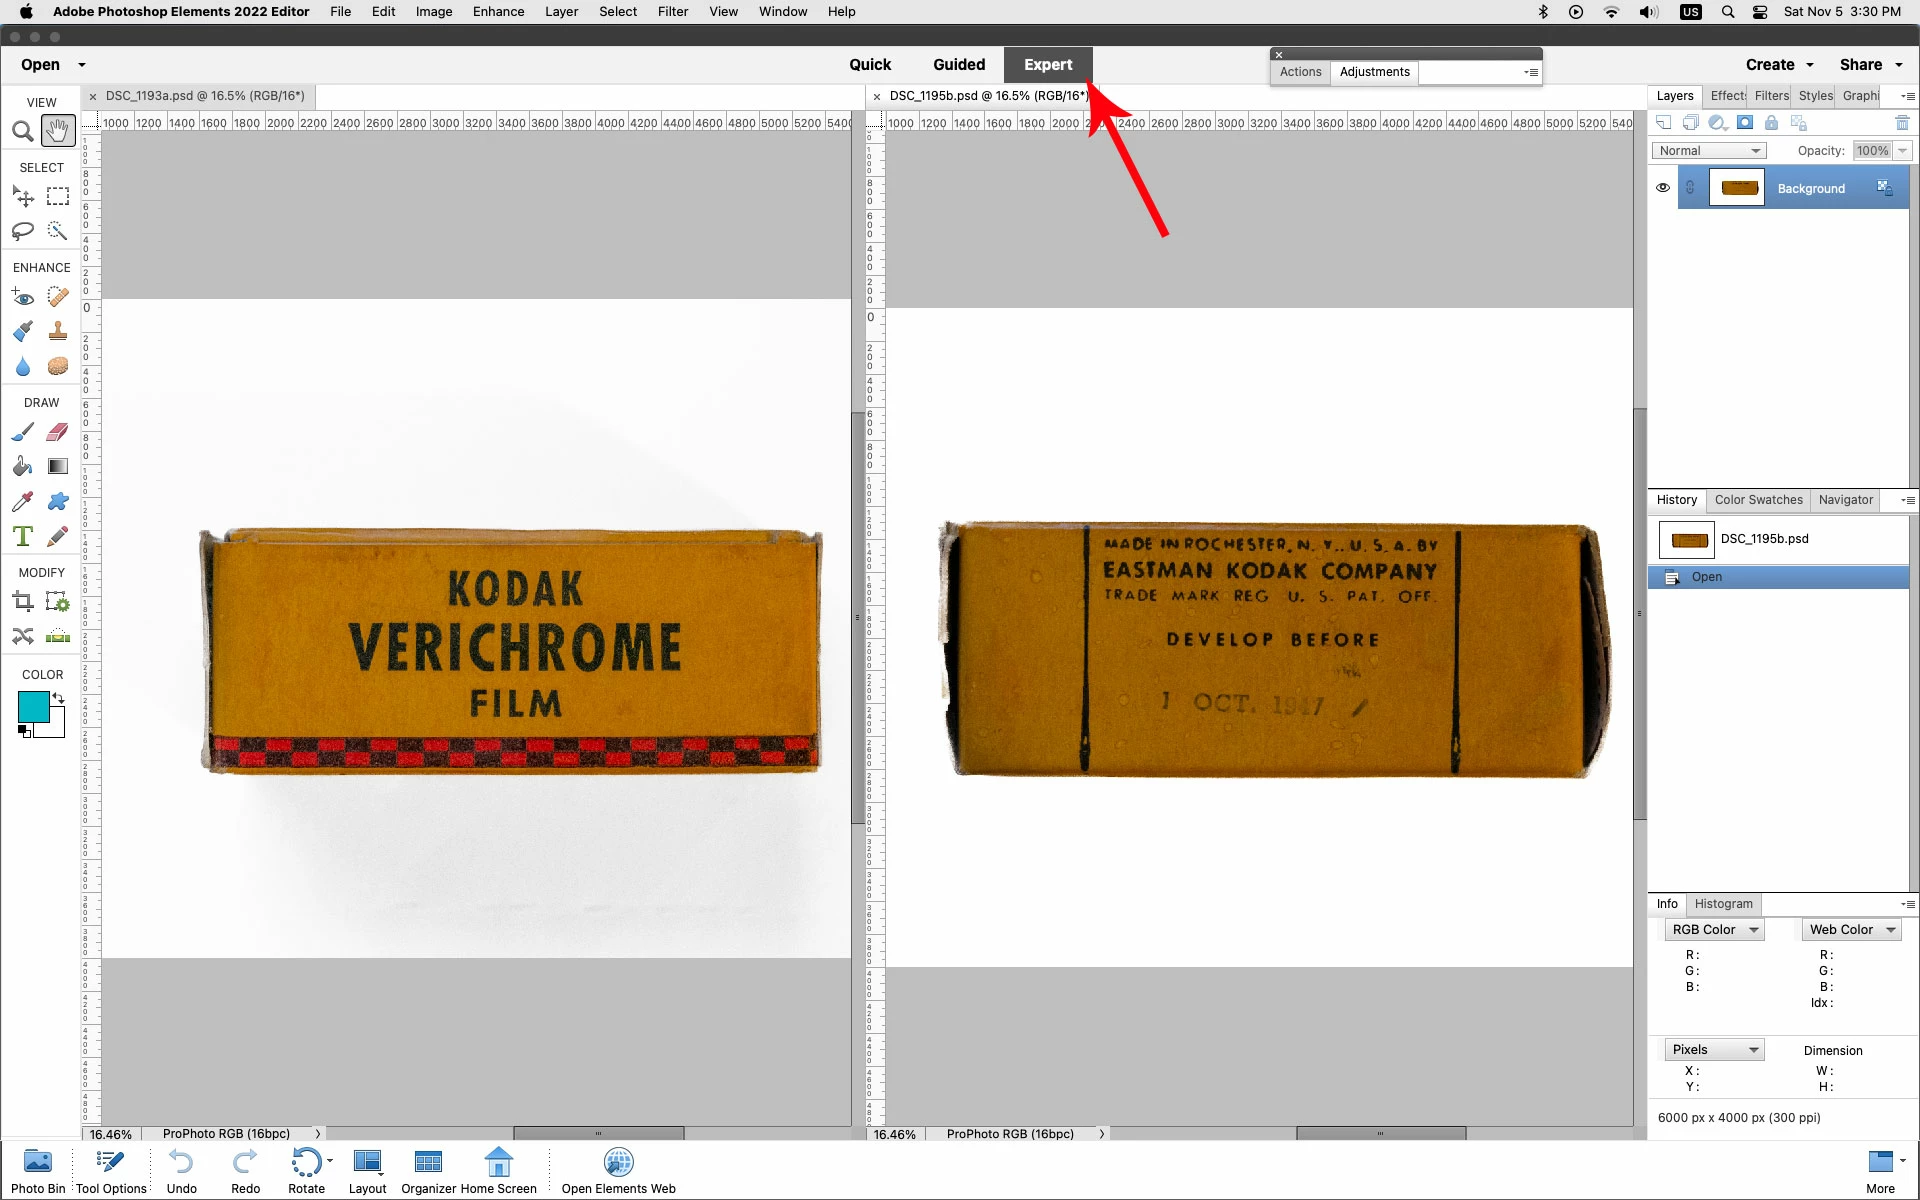The image size is (1920, 1200).
Task: Open the Normal blend mode dropdown
Action: 1709,151
